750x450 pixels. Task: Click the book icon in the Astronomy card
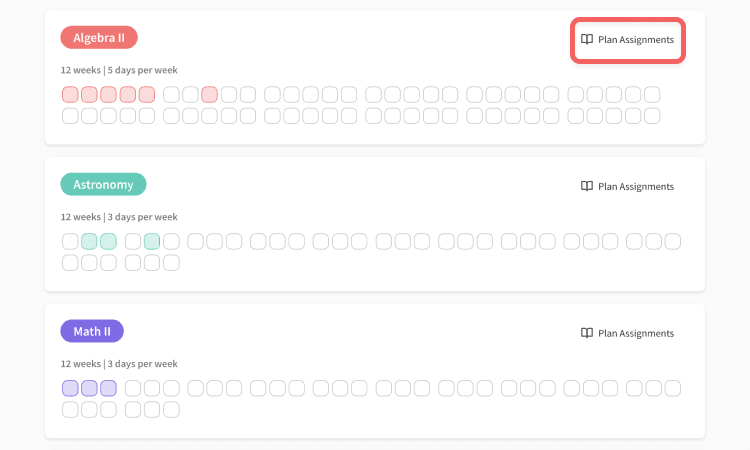coord(586,186)
